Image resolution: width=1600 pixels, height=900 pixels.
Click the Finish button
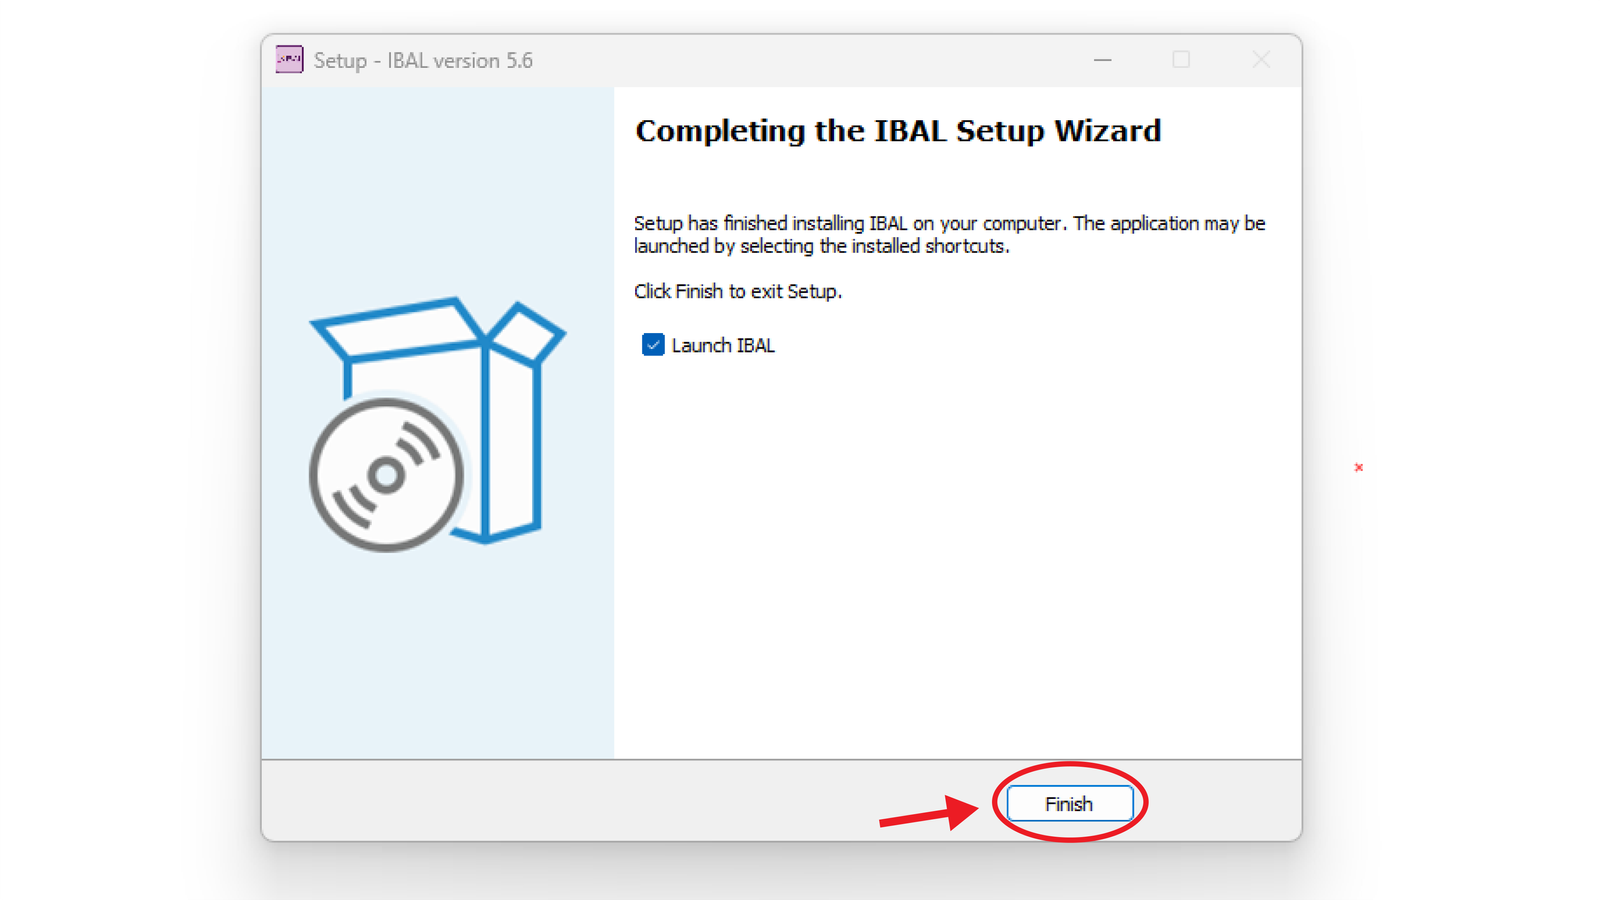tap(1069, 804)
